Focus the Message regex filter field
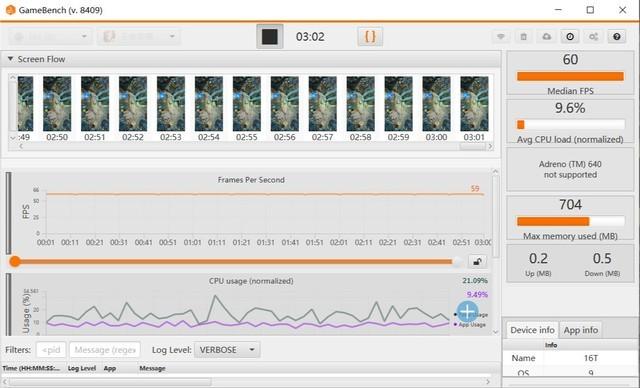 pos(105,350)
